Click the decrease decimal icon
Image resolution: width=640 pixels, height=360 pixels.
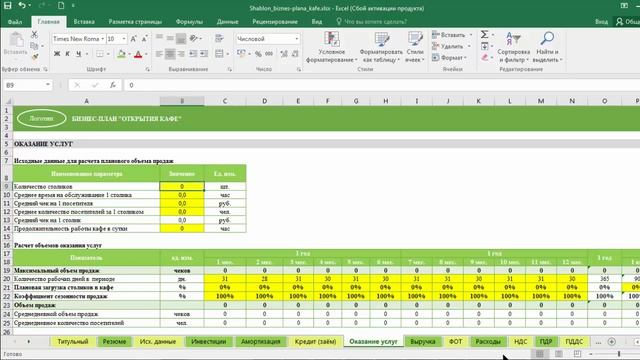click(295, 54)
